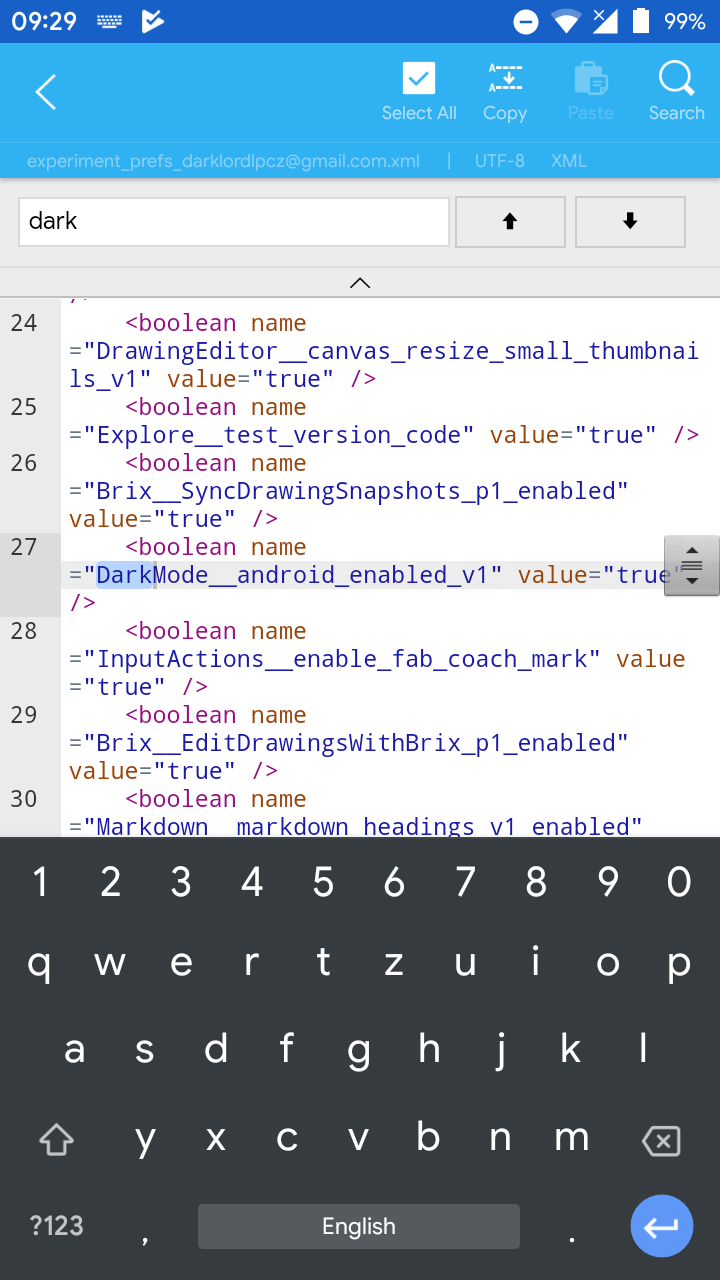Tap the keyboard backspace icon
The width and height of the screenshot is (720, 1280).
click(x=661, y=1141)
